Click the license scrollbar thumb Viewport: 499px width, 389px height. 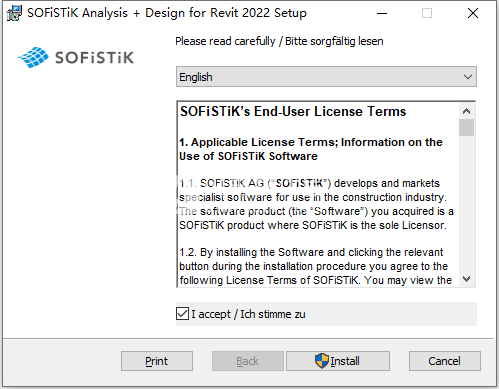click(466, 128)
